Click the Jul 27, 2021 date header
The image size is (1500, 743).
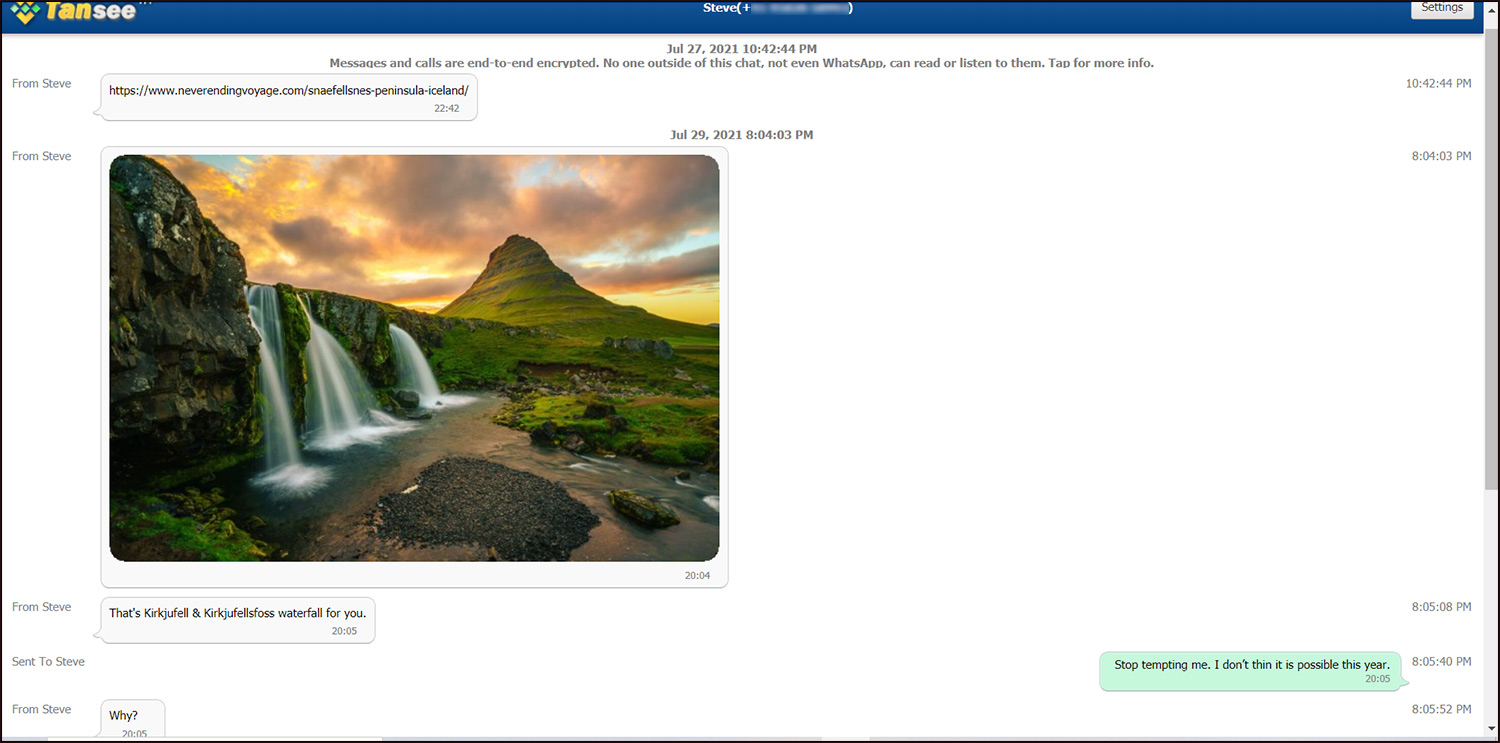point(741,48)
